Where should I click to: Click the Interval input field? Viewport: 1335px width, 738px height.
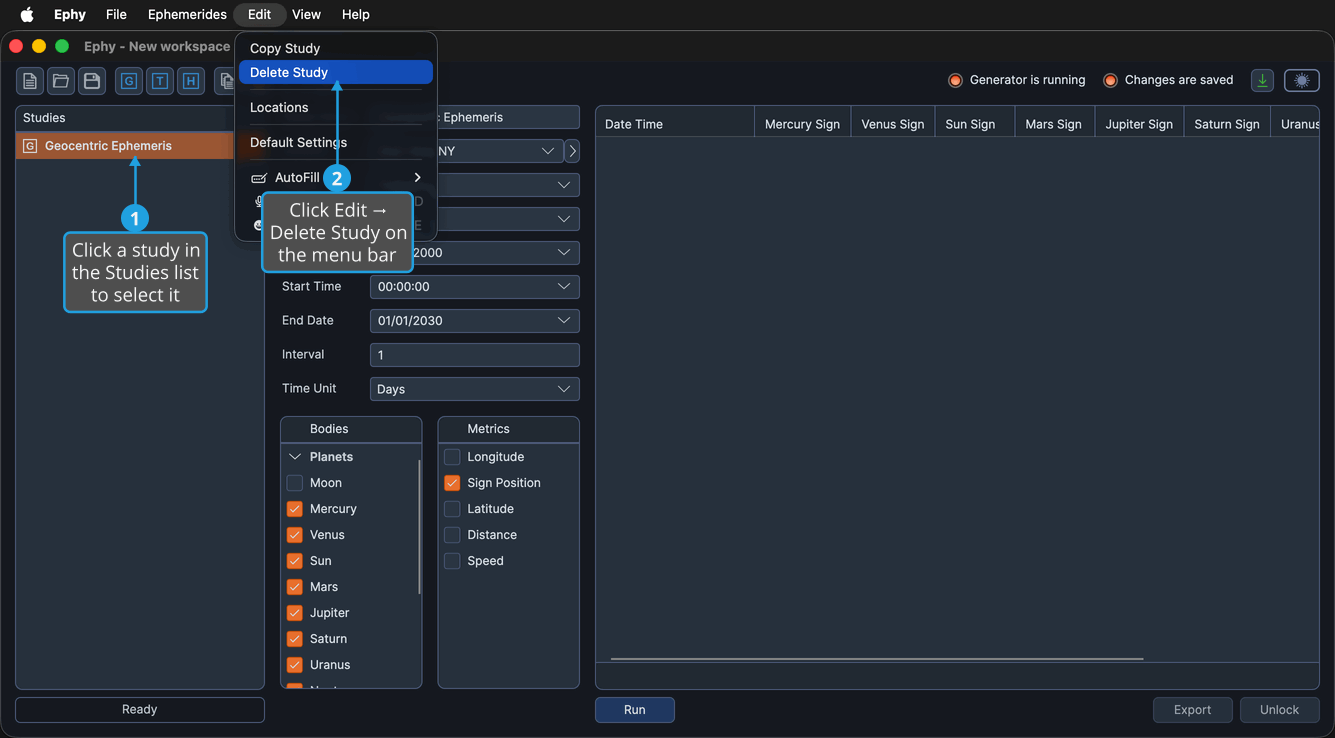(x=475, y=355)
